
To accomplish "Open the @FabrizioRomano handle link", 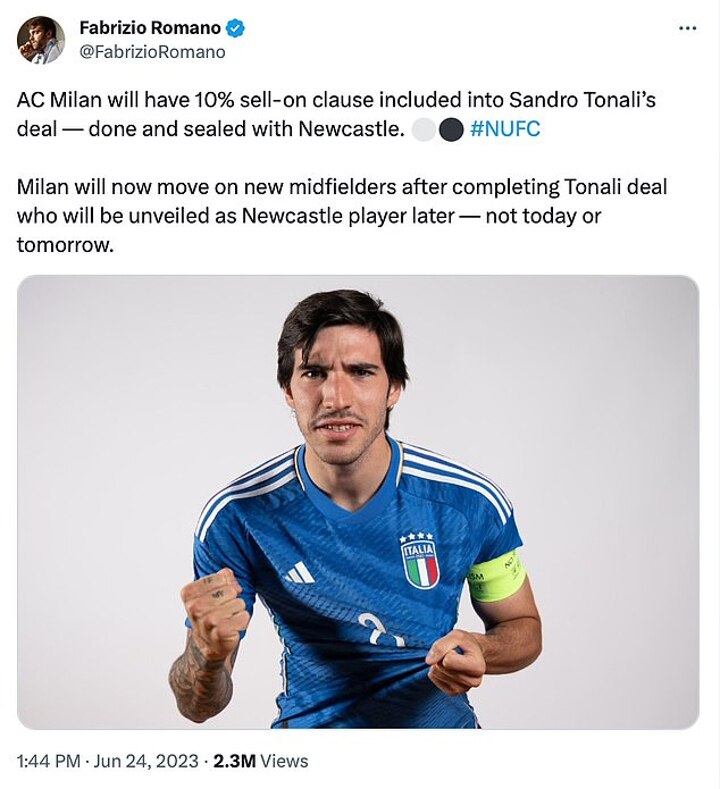I will click(x=152, y=52).
